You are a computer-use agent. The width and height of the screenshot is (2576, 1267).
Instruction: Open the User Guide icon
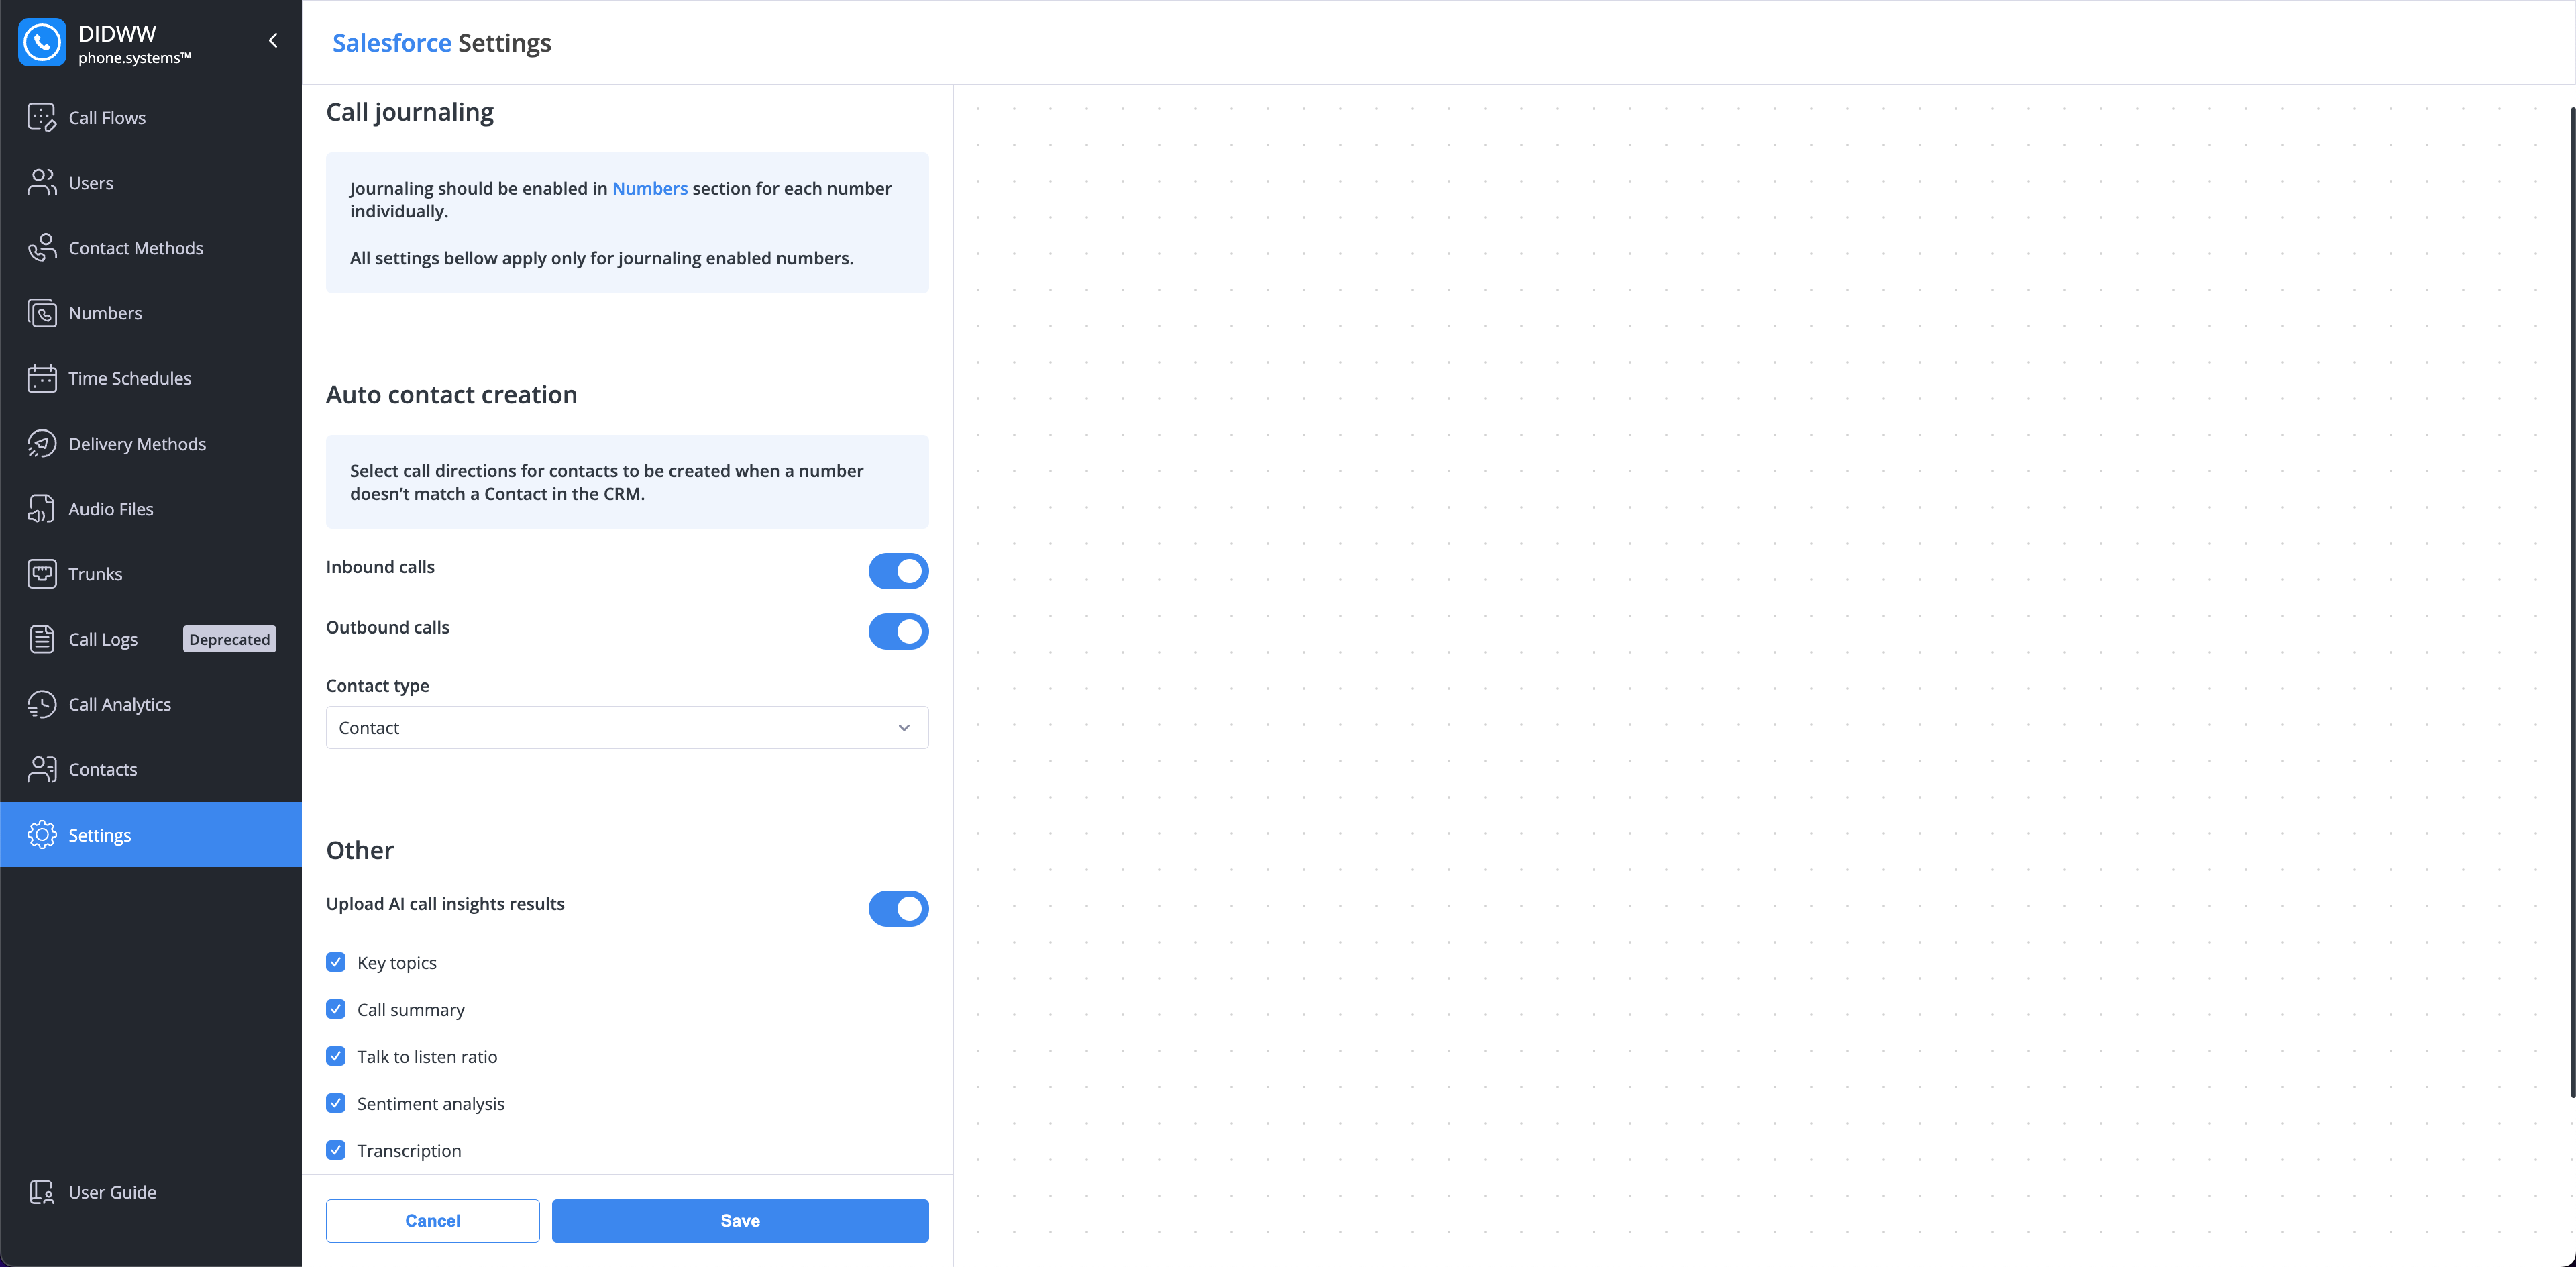coord(42,1191)
